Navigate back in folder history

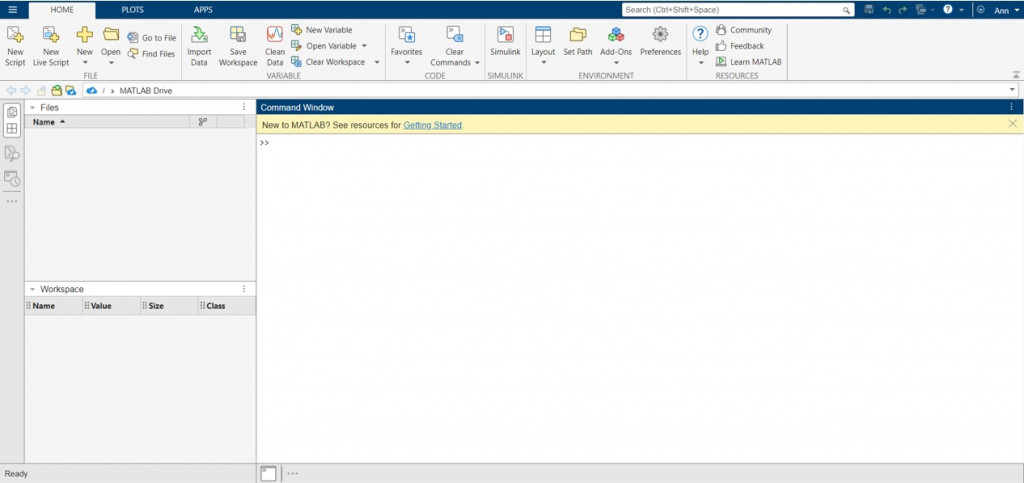pyautogui.click(x=11, y=90)
